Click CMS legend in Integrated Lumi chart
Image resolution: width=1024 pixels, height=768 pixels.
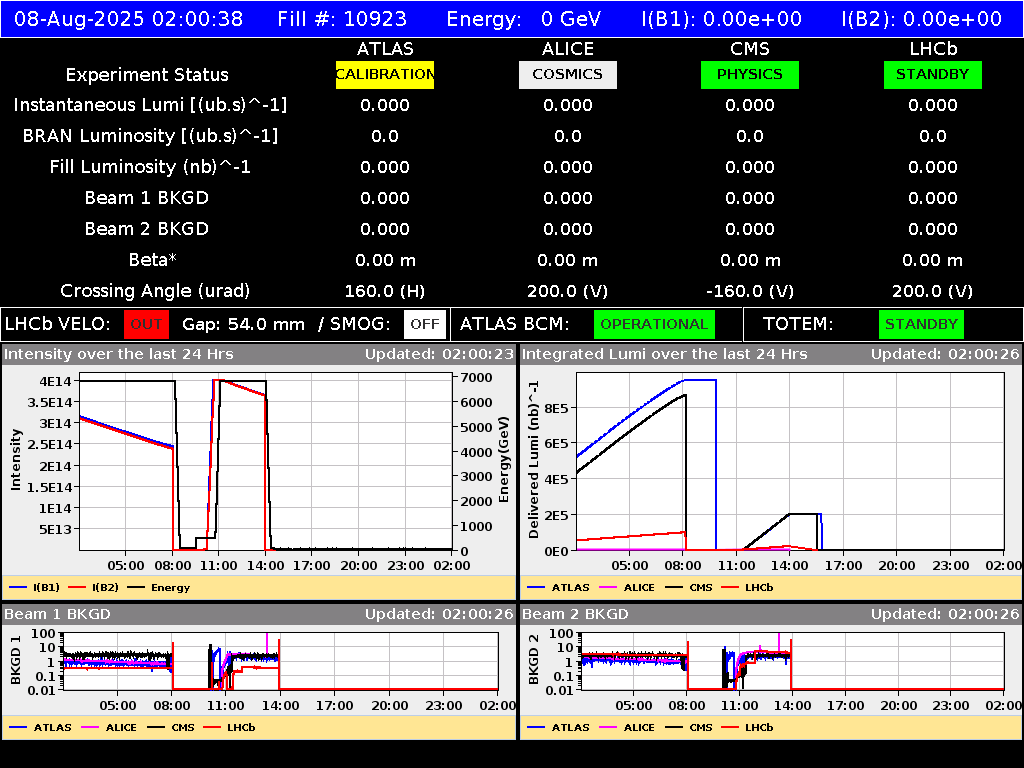coord(689,588)
